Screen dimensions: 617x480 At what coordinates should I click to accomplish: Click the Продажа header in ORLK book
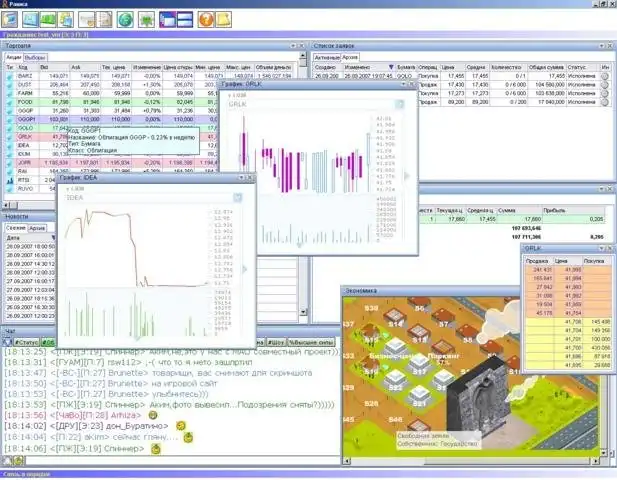(538, 261)
